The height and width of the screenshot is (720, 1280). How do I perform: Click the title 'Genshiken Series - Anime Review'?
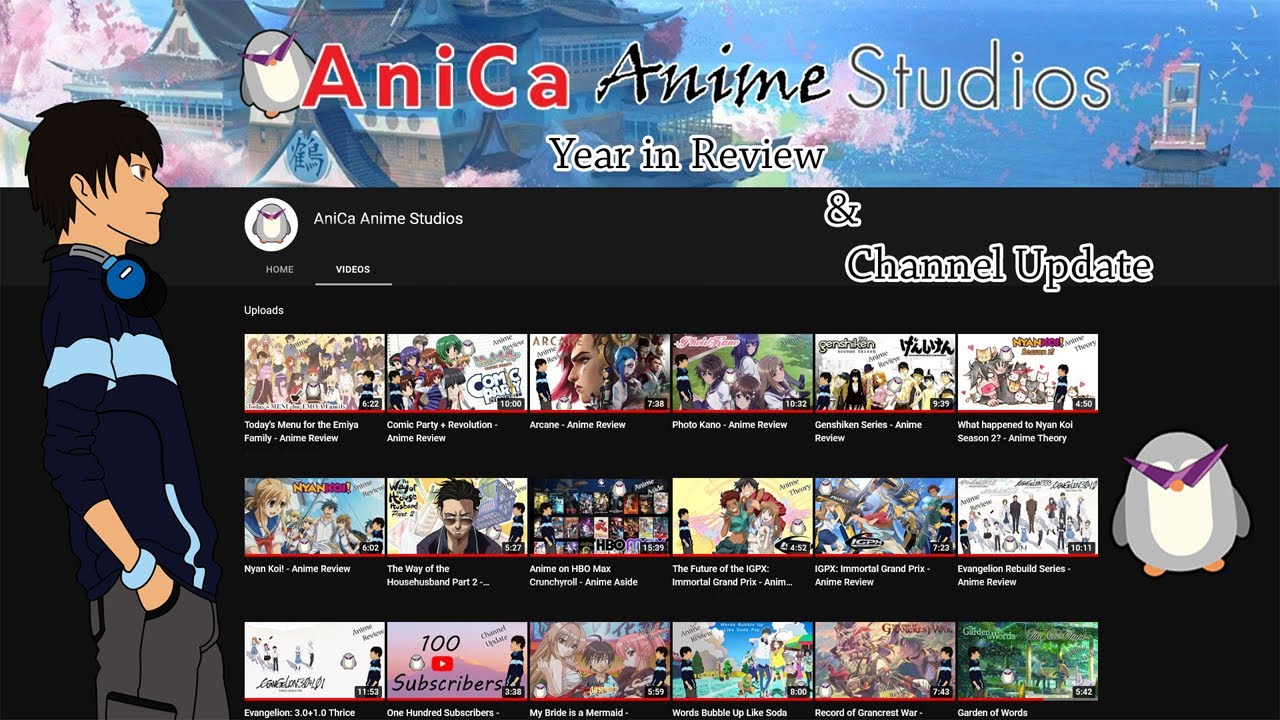pos(868,431)
